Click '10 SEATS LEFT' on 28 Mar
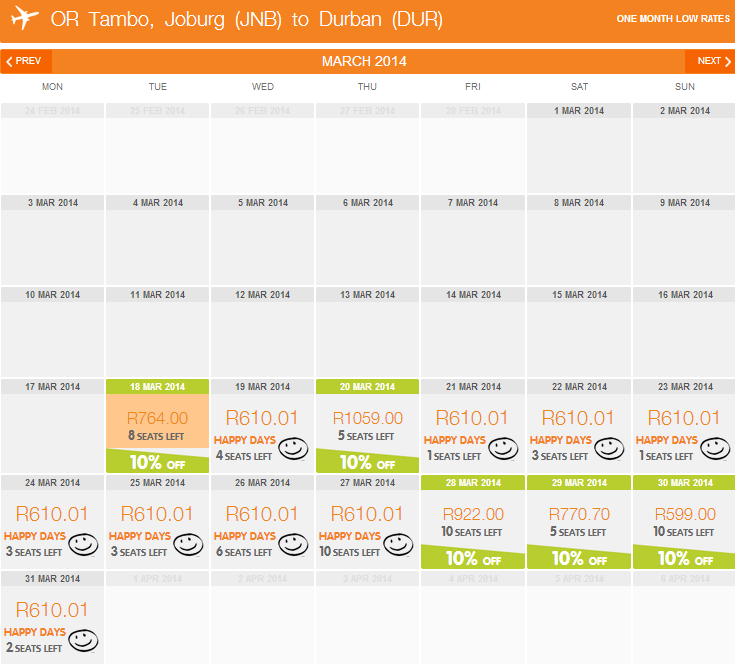 coord(472,532)
